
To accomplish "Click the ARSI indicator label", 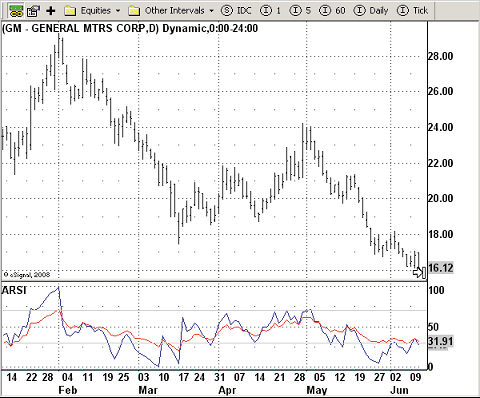I will coord(14,290).
